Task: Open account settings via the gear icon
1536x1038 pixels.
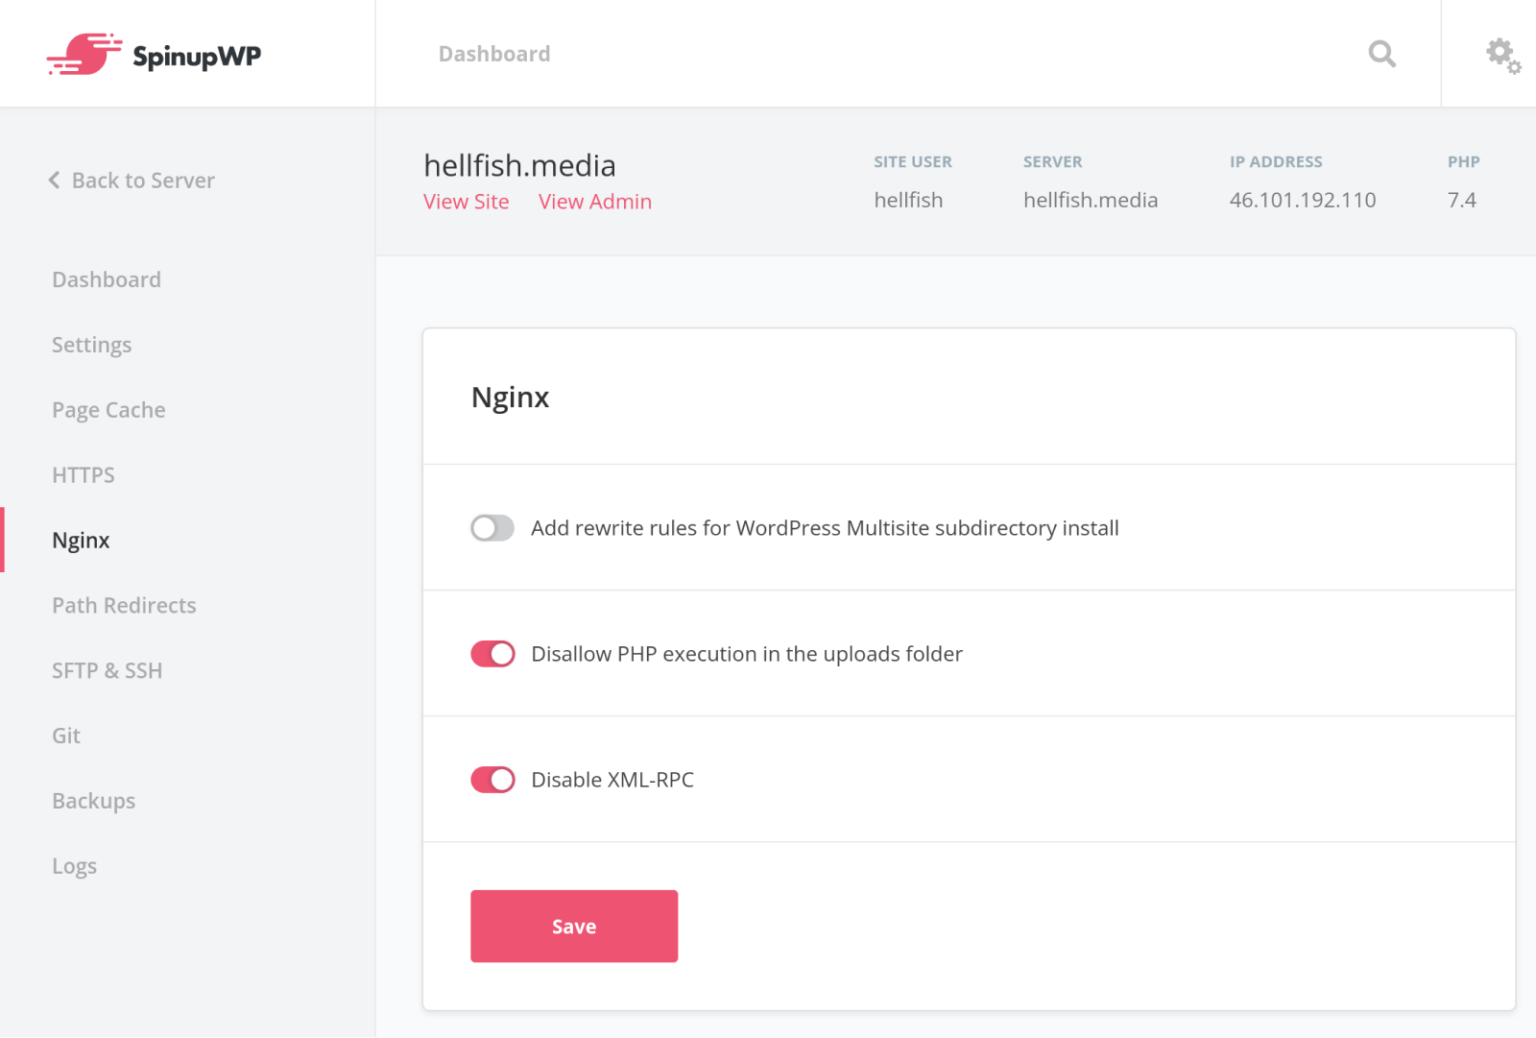Action: 1502,56
